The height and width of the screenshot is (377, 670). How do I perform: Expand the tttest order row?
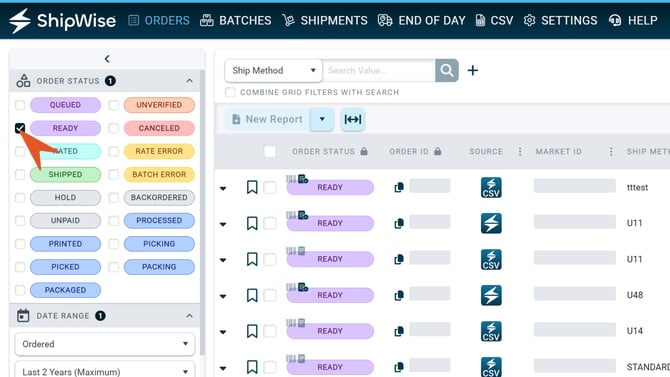point(223,188)
